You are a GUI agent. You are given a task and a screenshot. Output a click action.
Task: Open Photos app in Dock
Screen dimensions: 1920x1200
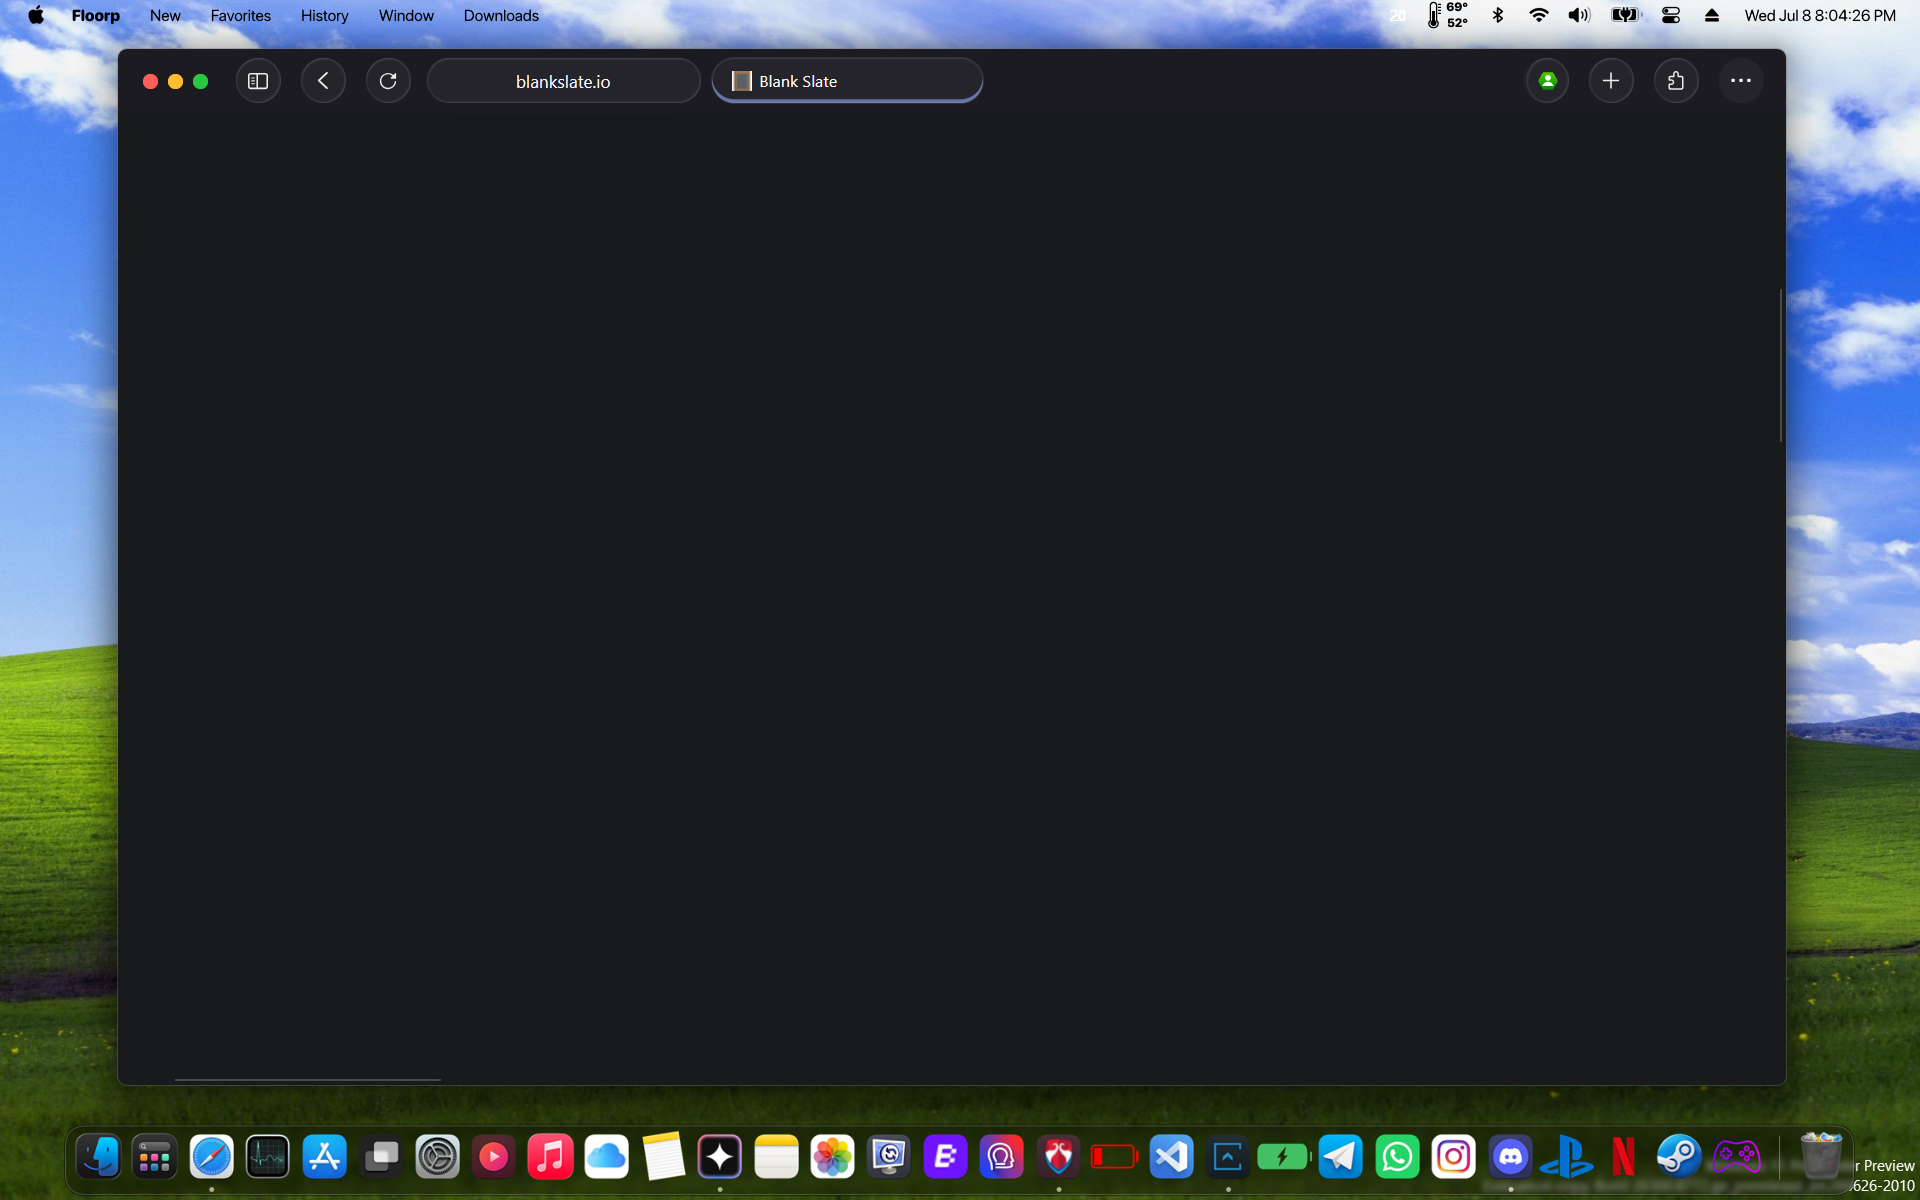(832, 1157)
